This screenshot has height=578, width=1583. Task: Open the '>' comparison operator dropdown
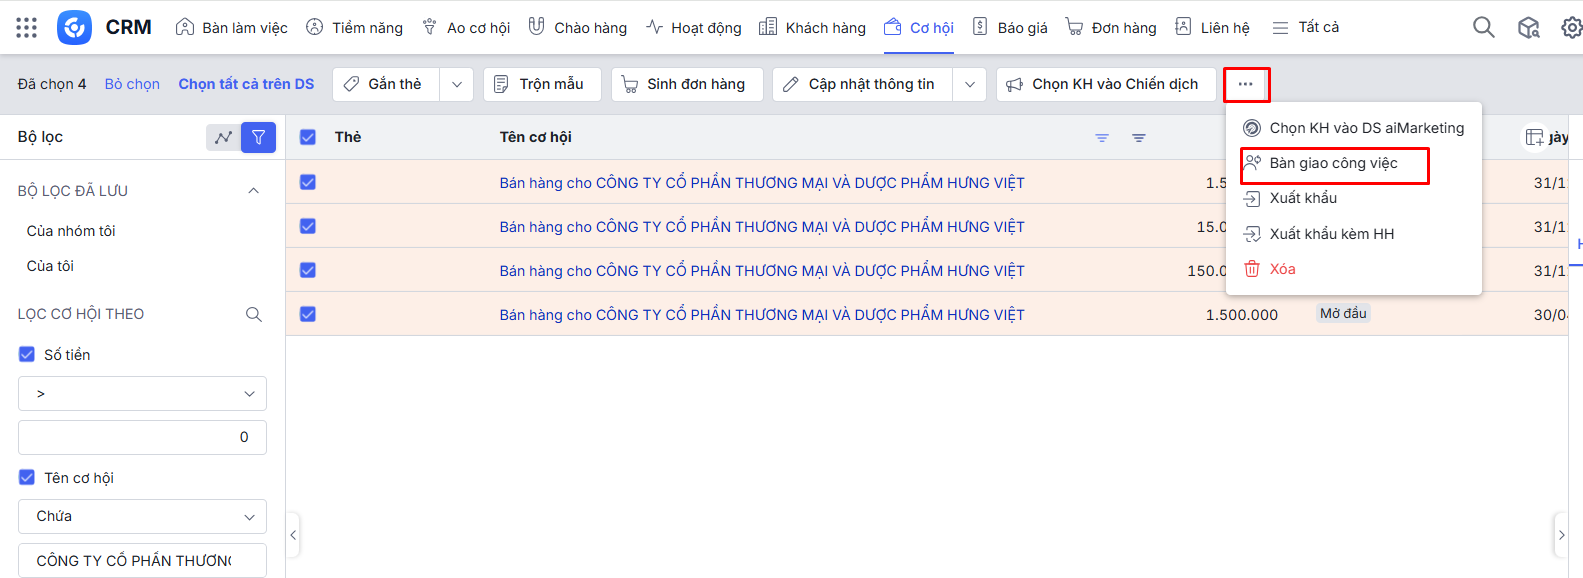[x=142, y=394]
